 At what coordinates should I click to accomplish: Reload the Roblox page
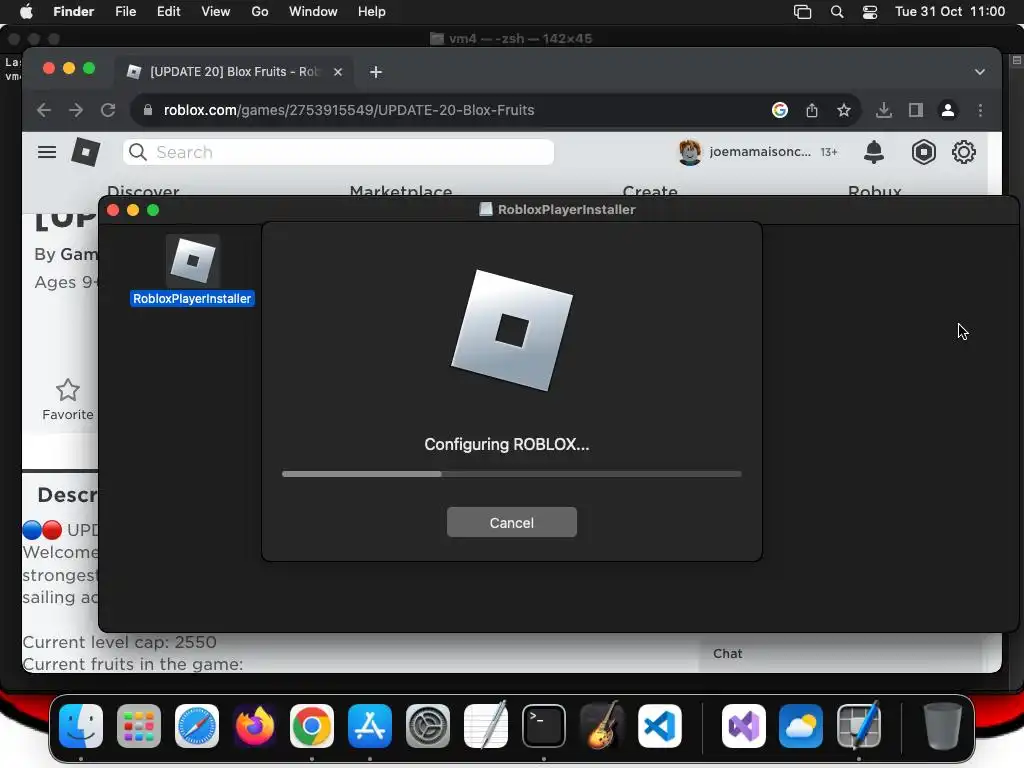[x=108, y=110]
